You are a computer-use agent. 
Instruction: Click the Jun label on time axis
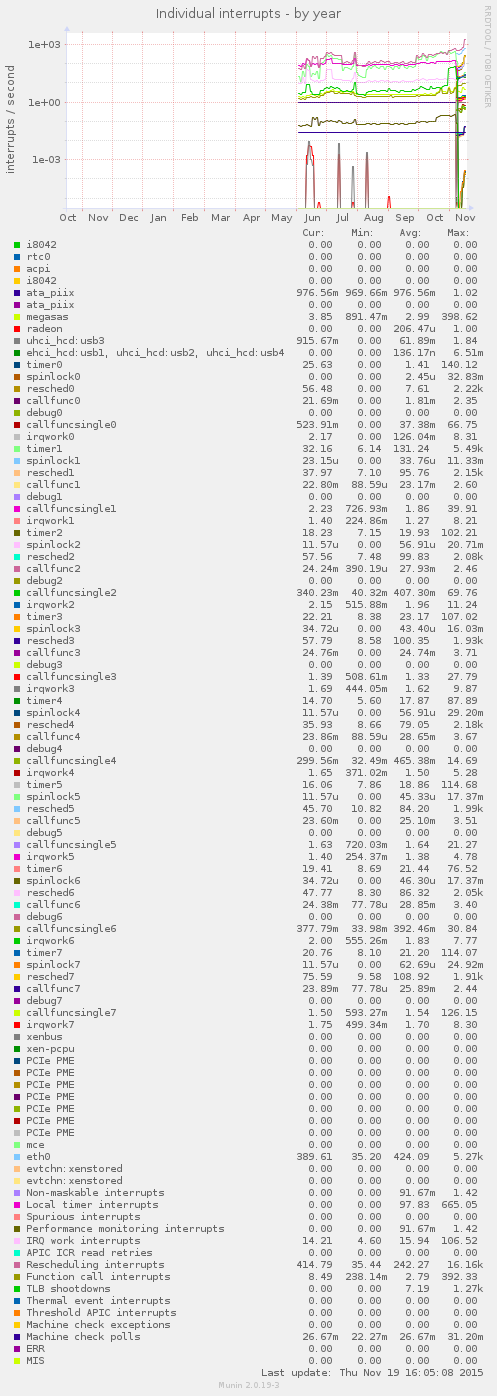(x=312, y=217)
